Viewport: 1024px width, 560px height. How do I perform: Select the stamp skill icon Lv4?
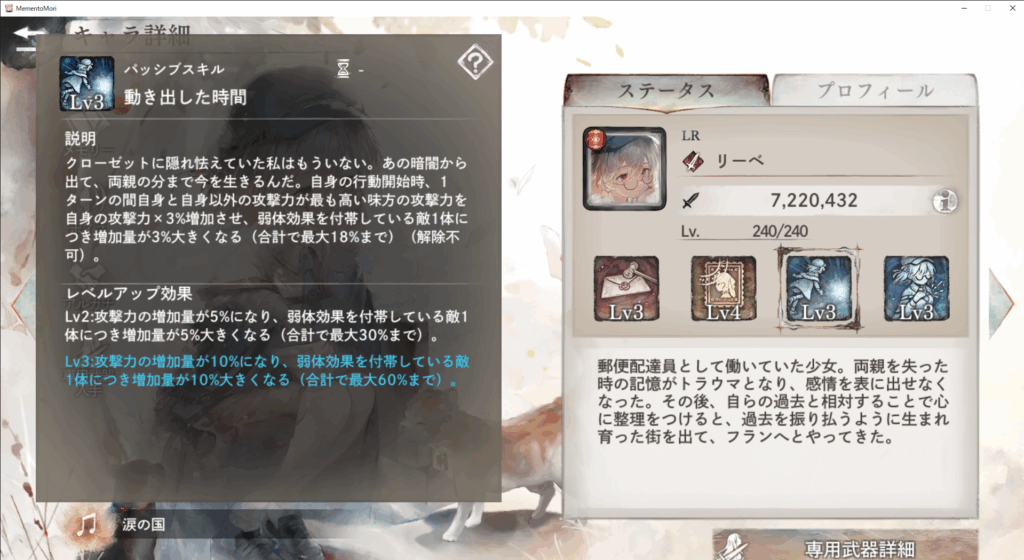723,288
